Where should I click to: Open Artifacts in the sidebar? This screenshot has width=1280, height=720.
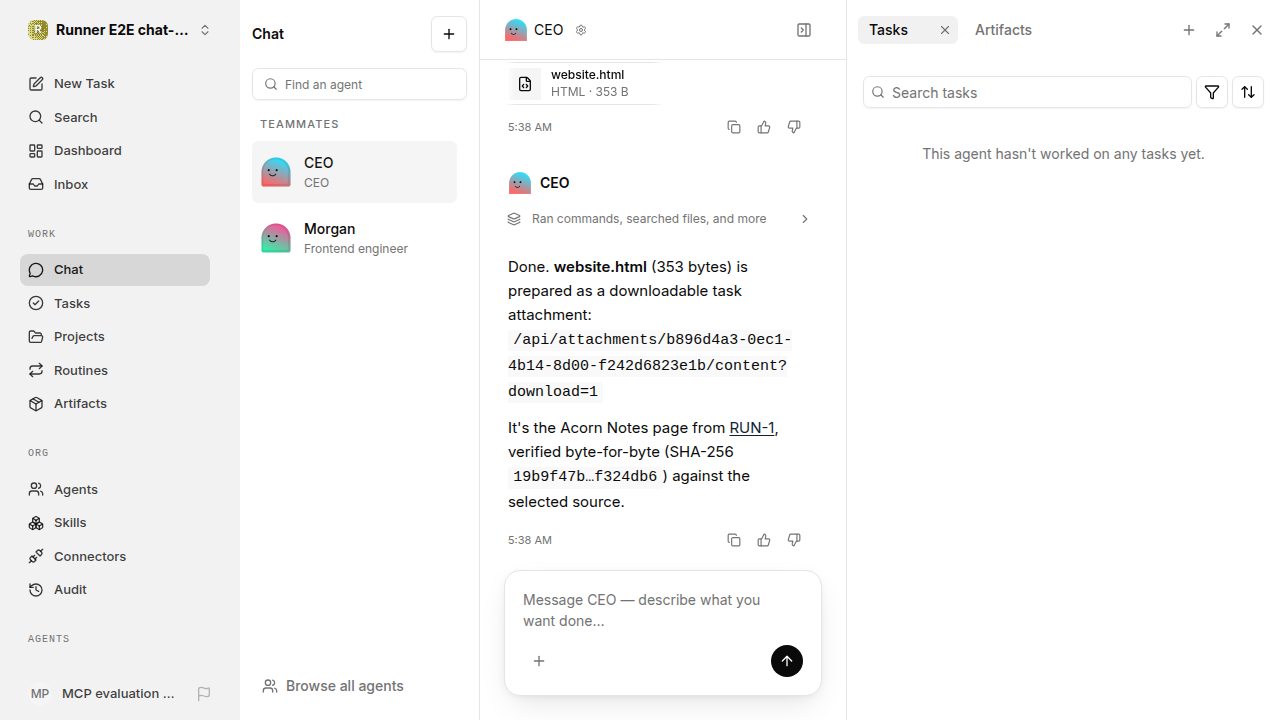pyautogui.click(x=115, y=404)
